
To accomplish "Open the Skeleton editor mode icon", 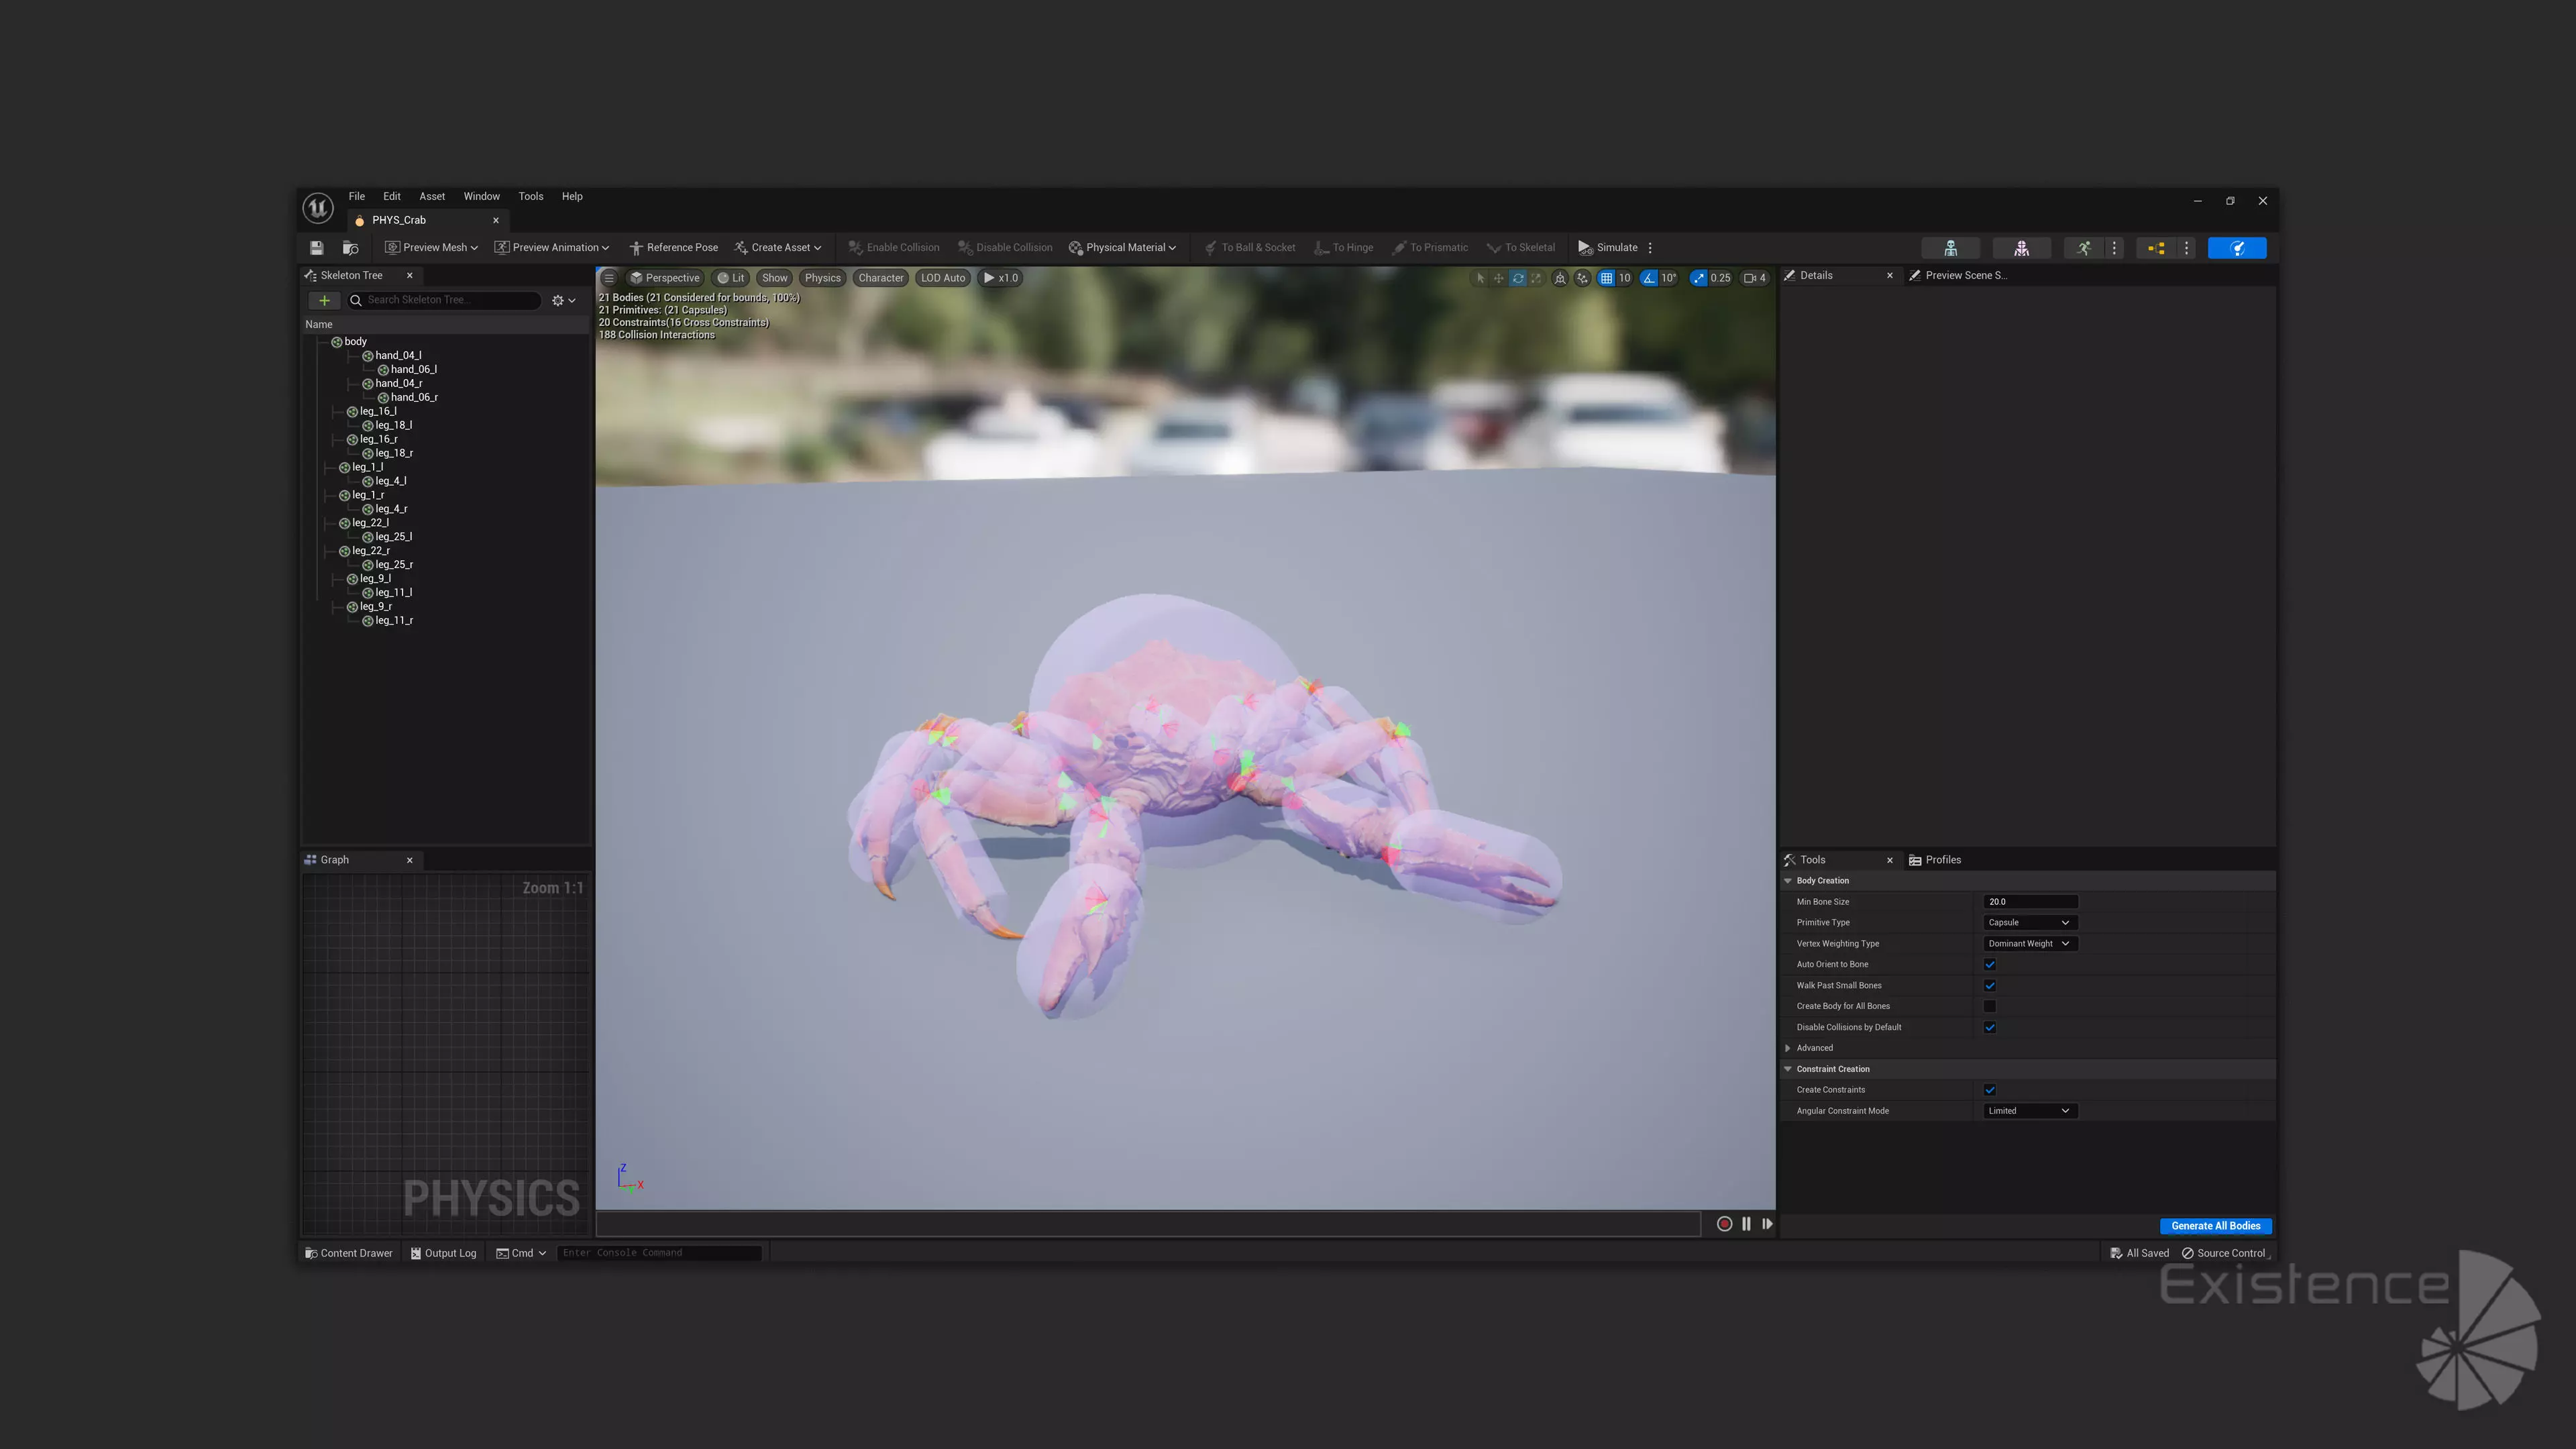I will click(x=1950, y=248).
